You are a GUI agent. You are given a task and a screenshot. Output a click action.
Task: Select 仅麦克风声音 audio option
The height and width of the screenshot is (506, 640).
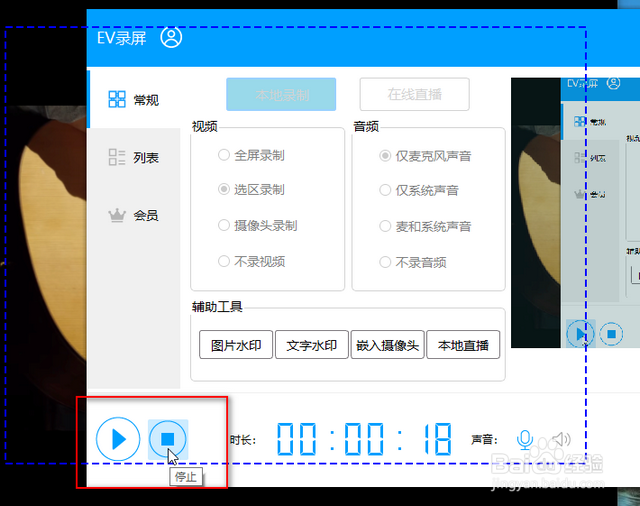(x=425, y=156)
